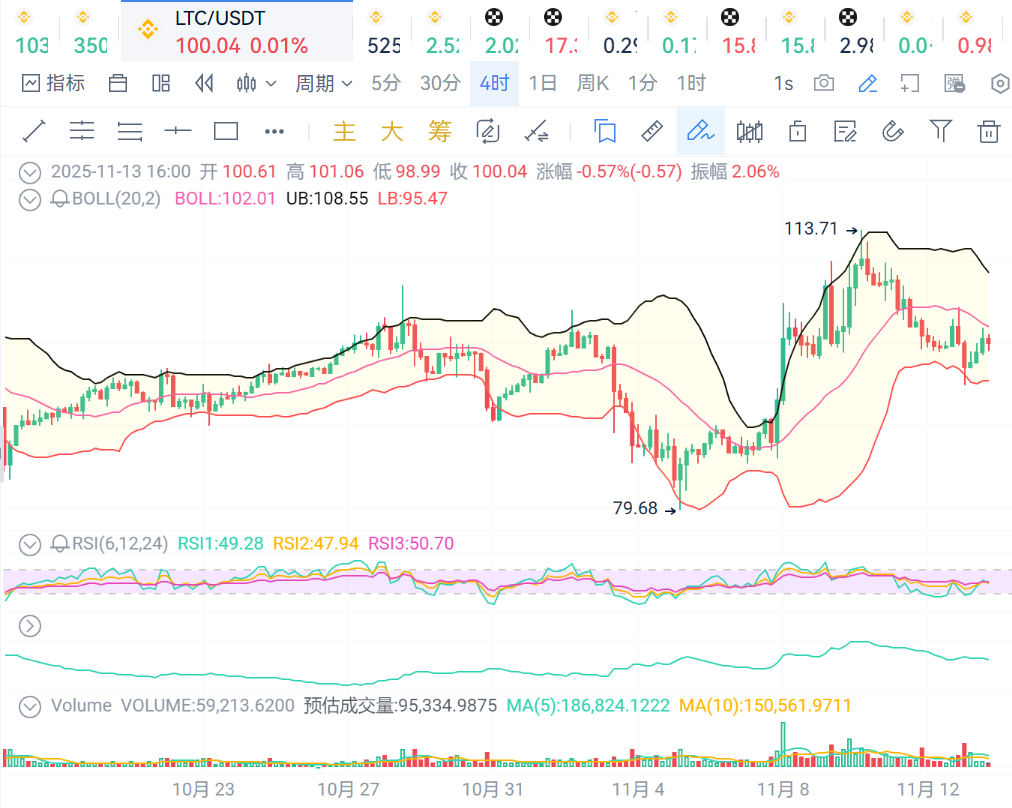Click the more drawing tools ellipsis
Viewport: 1012px width, 808px height.
coord(274,131)
